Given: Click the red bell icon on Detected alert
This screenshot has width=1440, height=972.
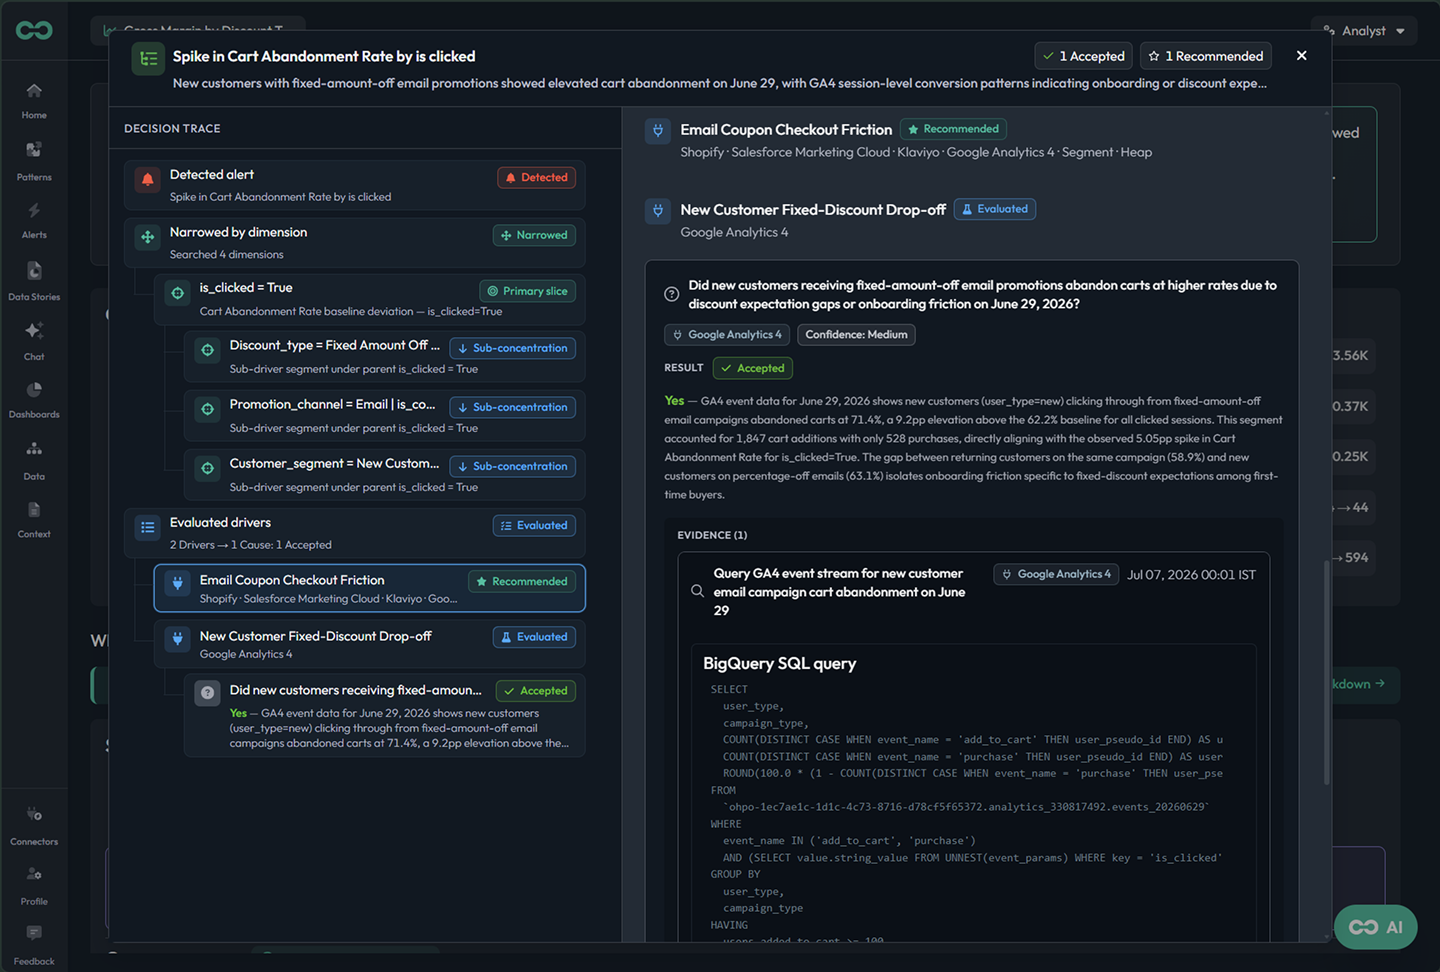Looking at the screenshot, I should point(148,180).
